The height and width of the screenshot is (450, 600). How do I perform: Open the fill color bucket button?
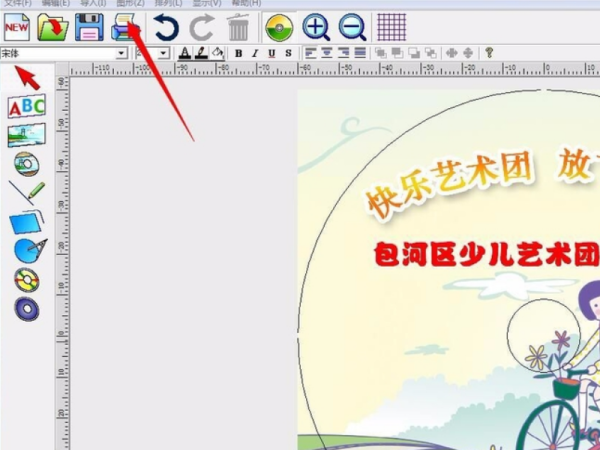point(217,53)
